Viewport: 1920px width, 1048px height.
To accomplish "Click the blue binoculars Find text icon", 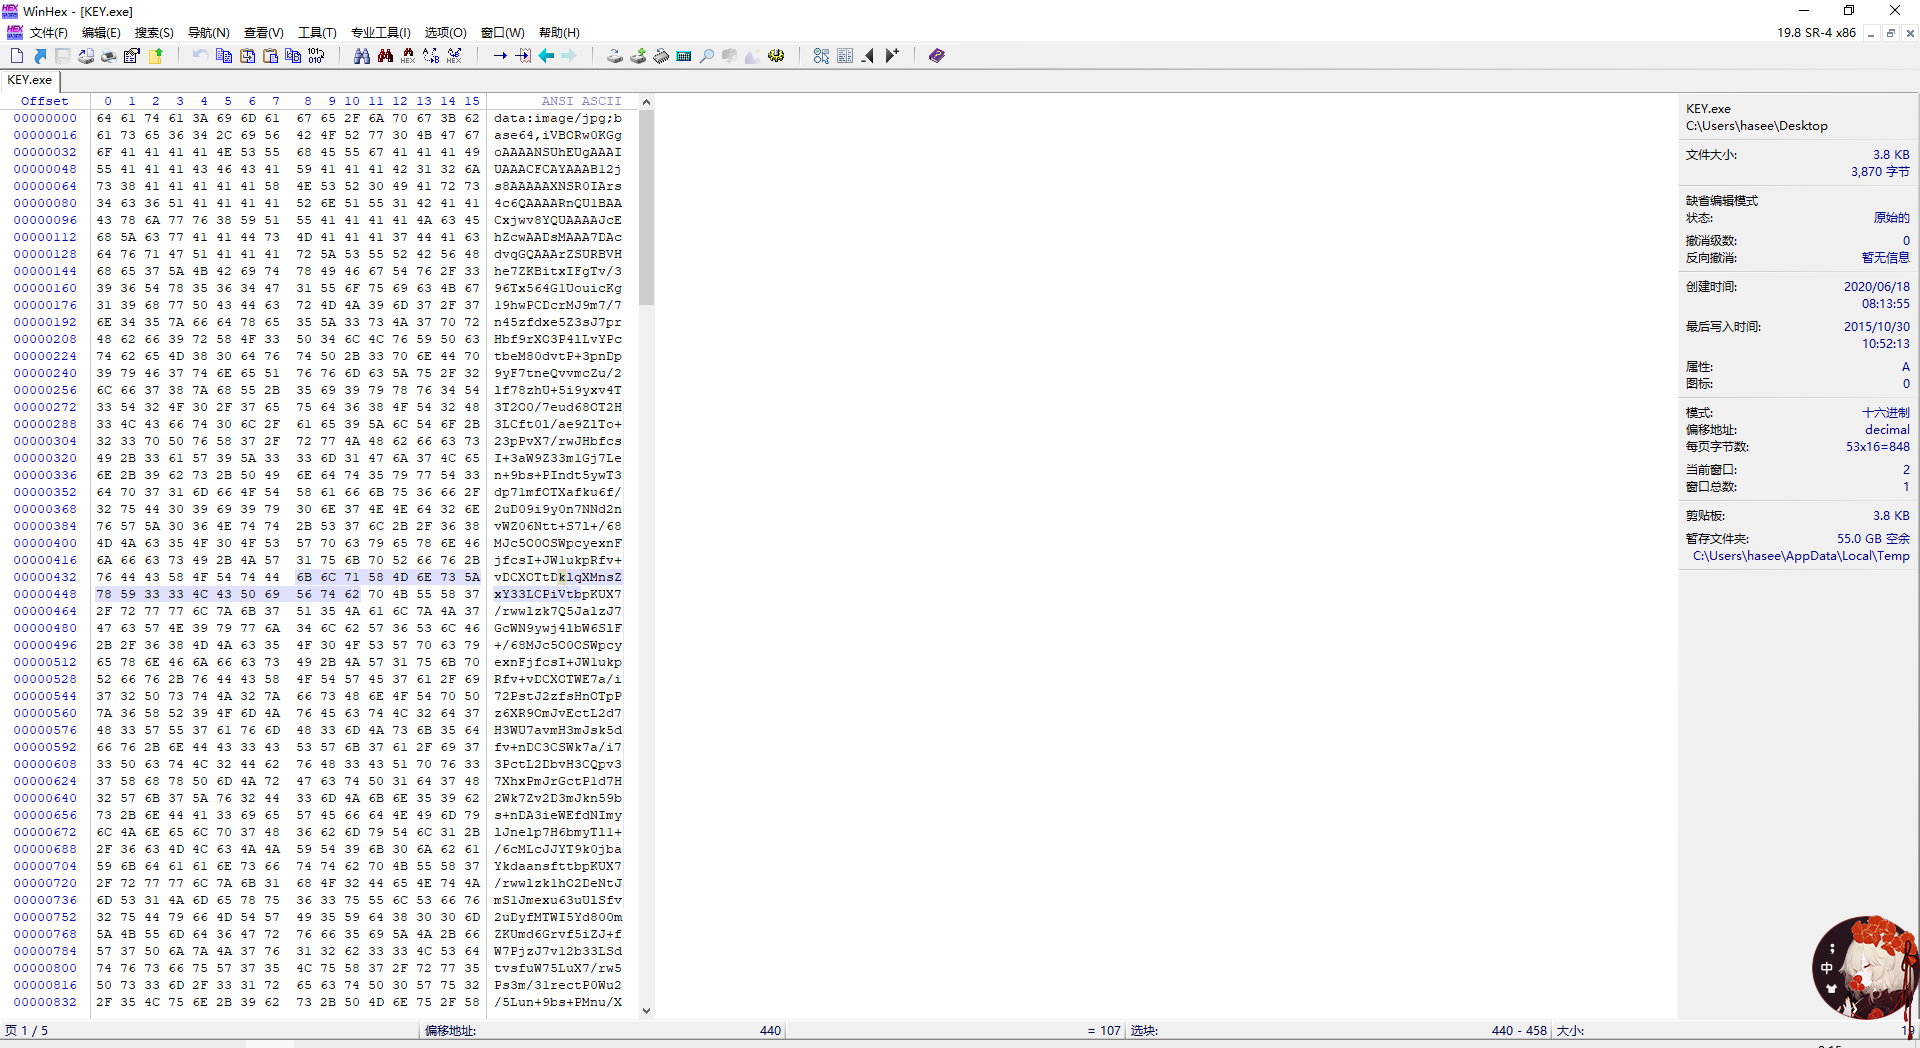I will [362, 56].
